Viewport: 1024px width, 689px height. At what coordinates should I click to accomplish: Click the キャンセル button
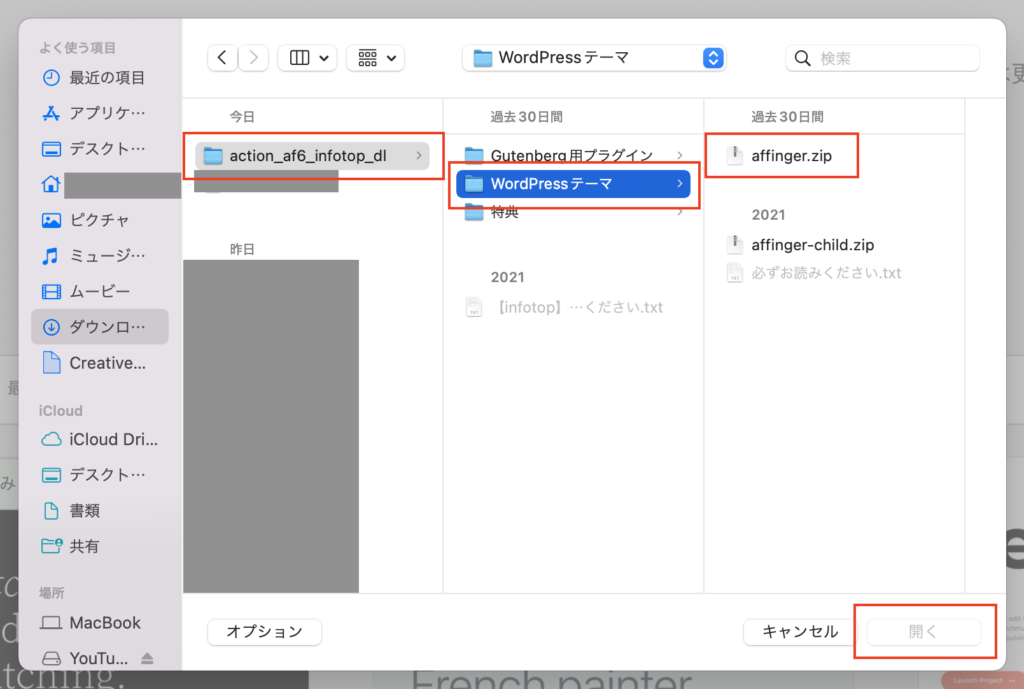click(801, 632)
